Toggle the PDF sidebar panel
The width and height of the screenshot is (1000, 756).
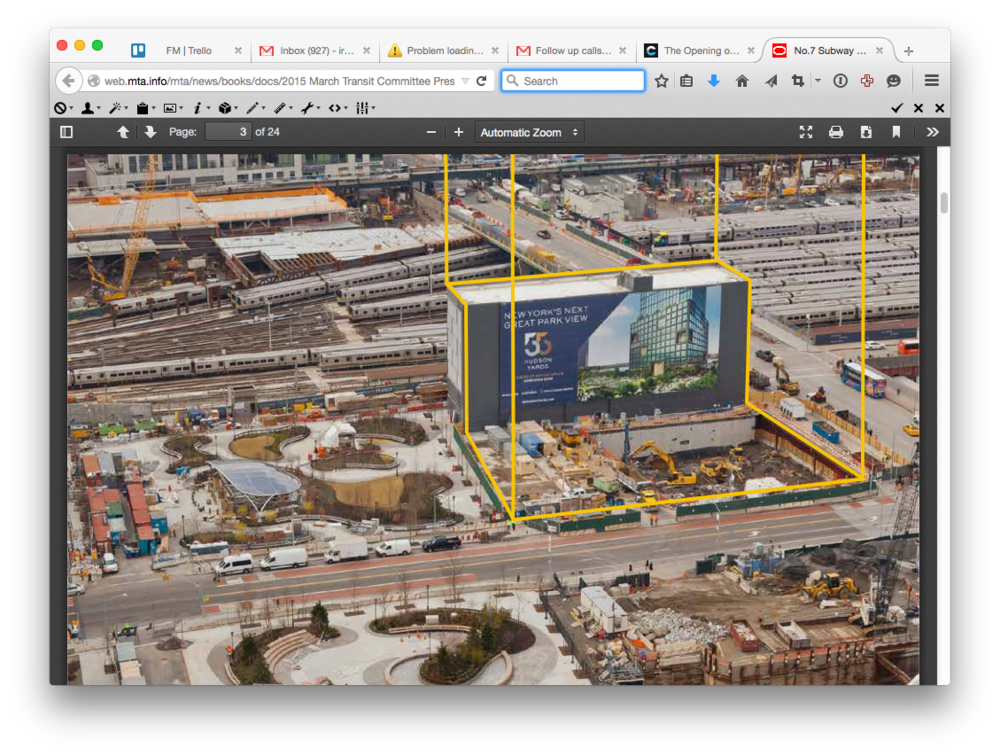point(66,131)
